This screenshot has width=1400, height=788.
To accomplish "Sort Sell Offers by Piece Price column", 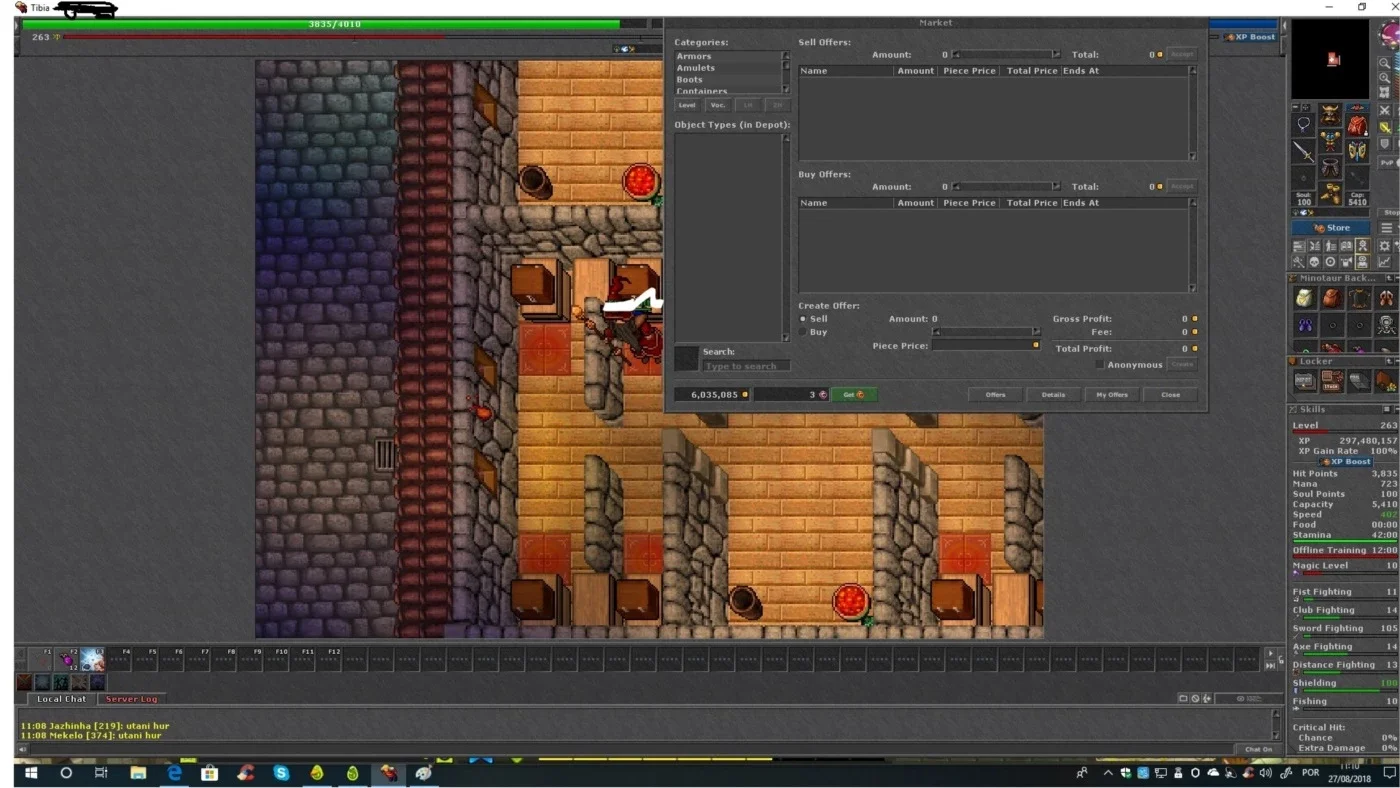I will [x=969, y=71].
